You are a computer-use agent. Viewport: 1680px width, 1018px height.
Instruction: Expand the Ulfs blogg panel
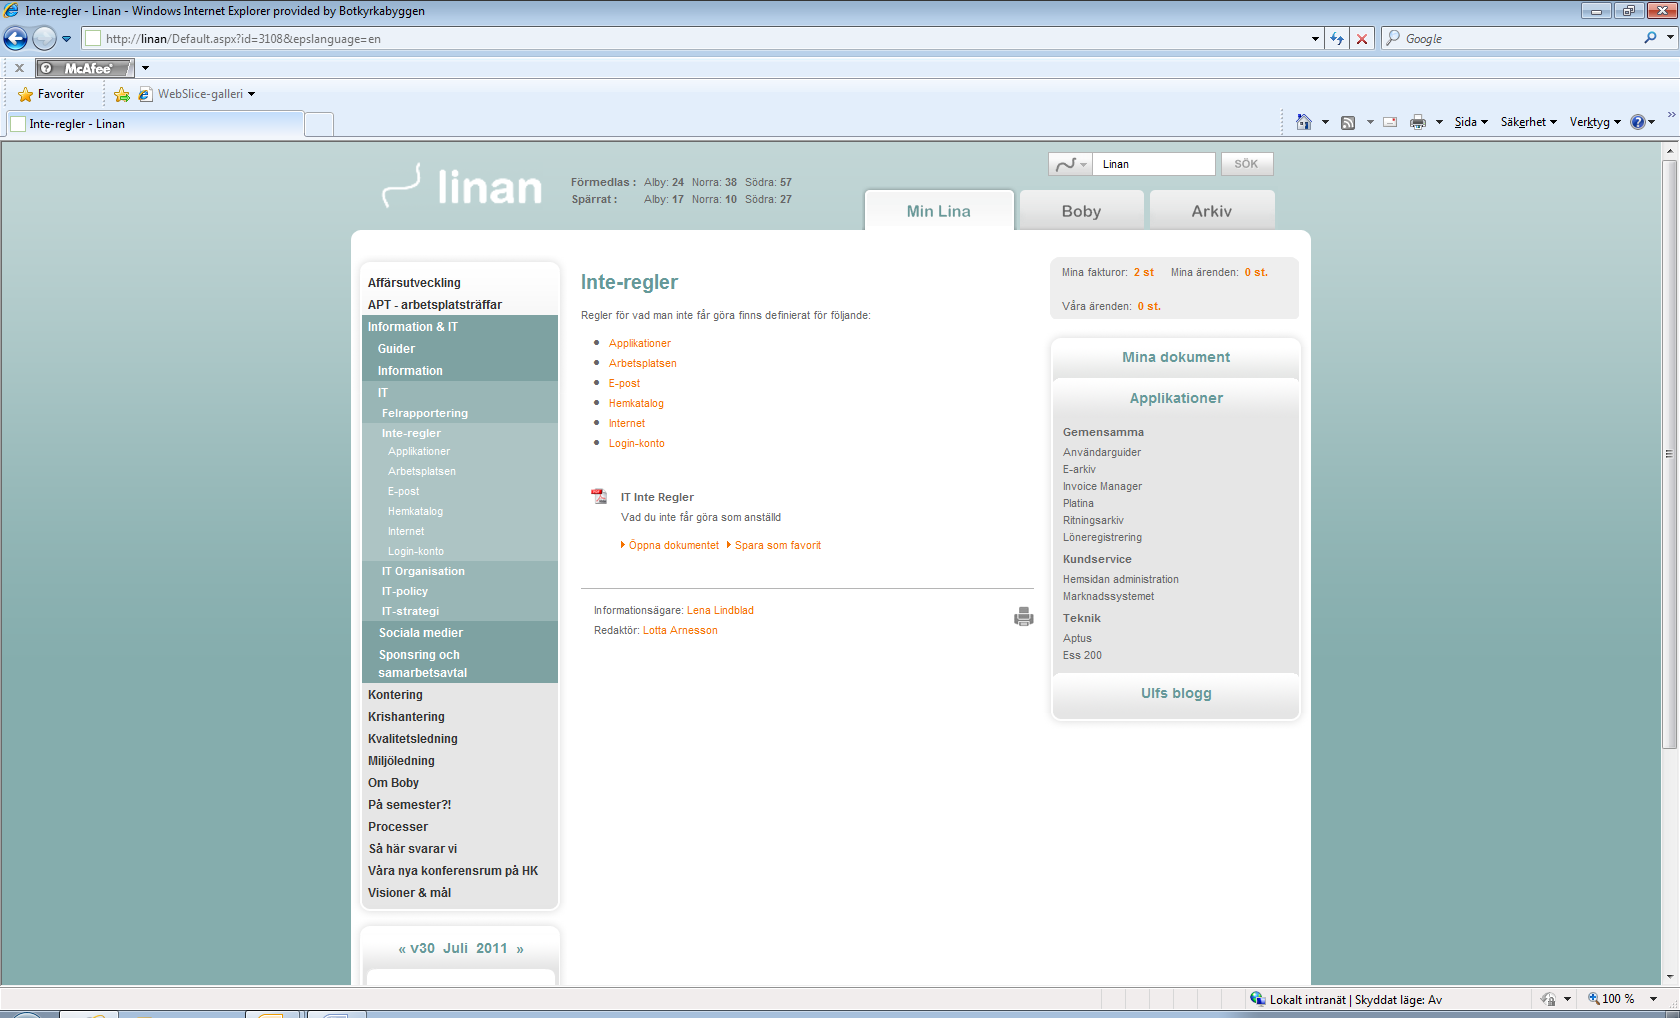coord(1176,693)
